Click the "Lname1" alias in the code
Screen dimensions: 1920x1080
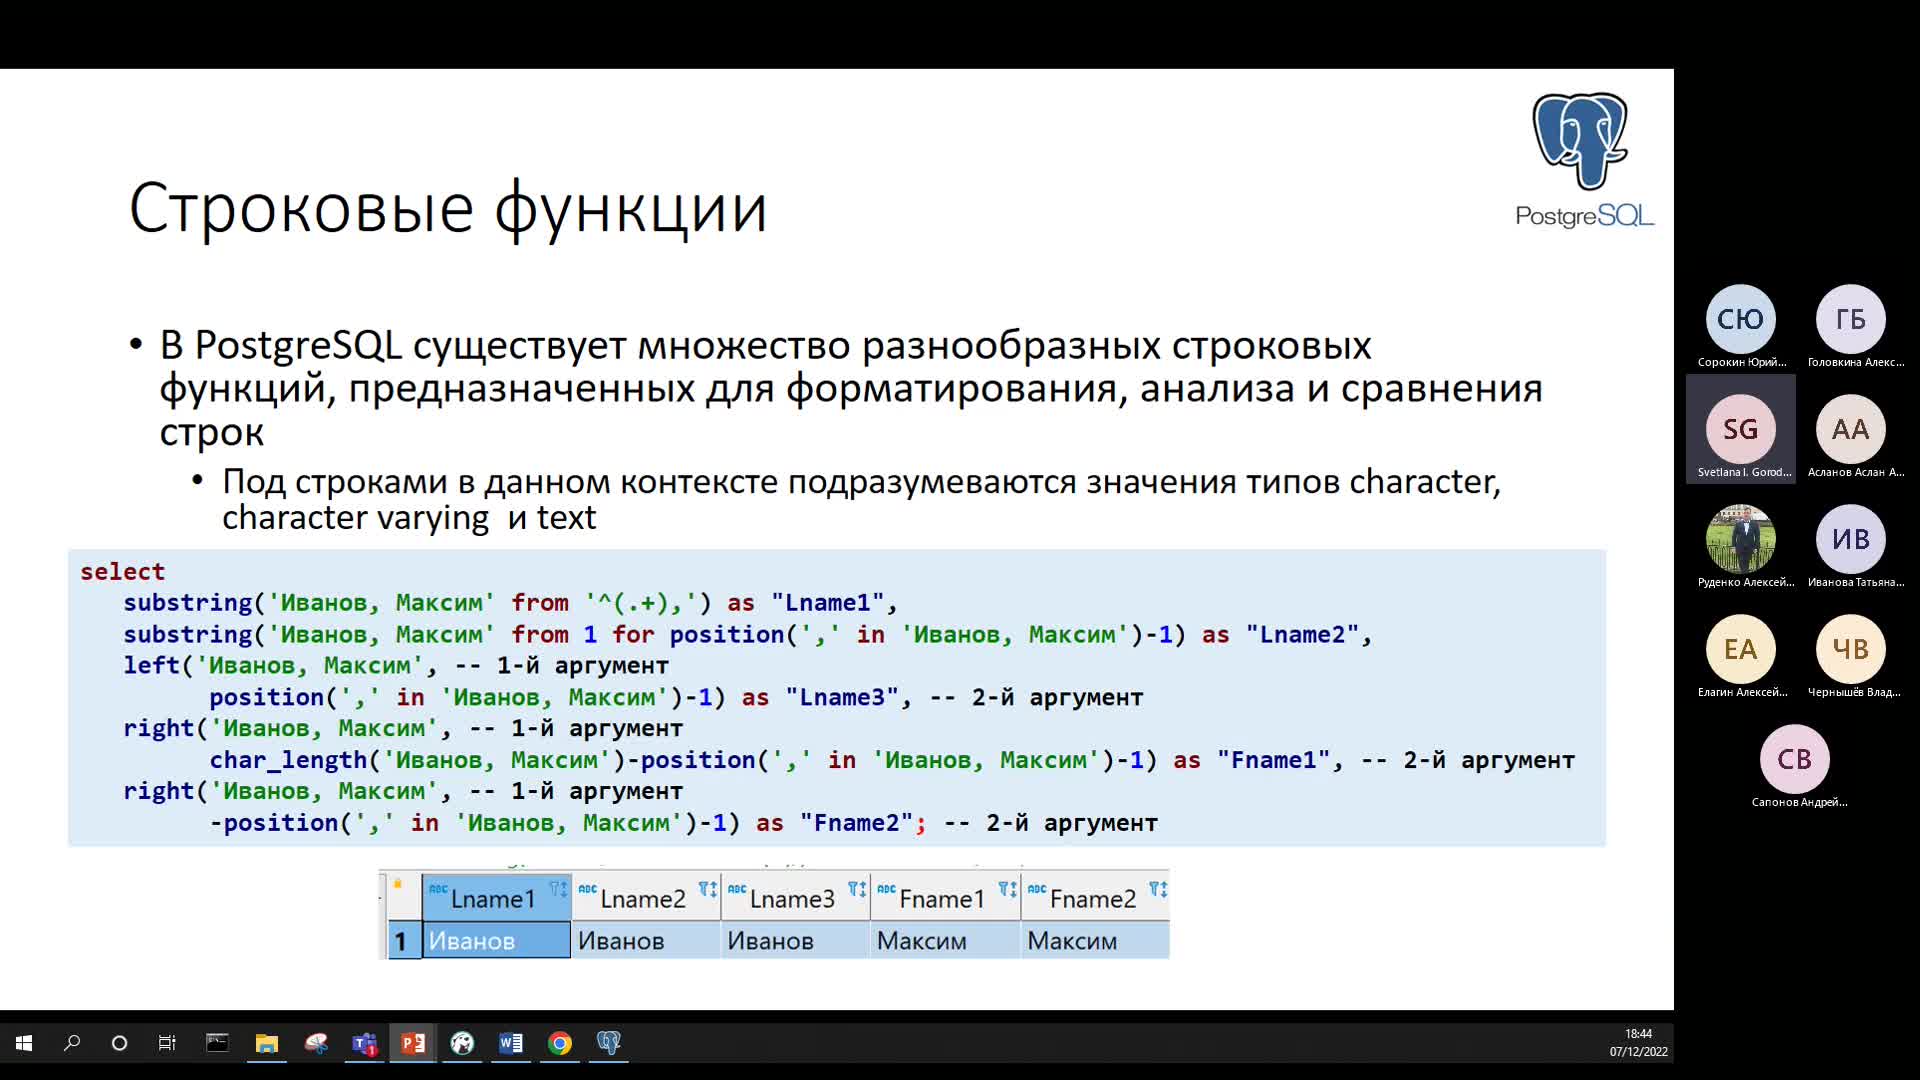click(x=827, y=603)
